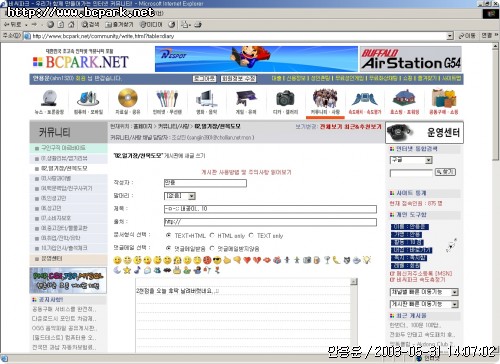This screenshot has width=500, height=364.
Task: Click into the 작성자 author name field
Action: pyautogui.click(x=205, y=183)
